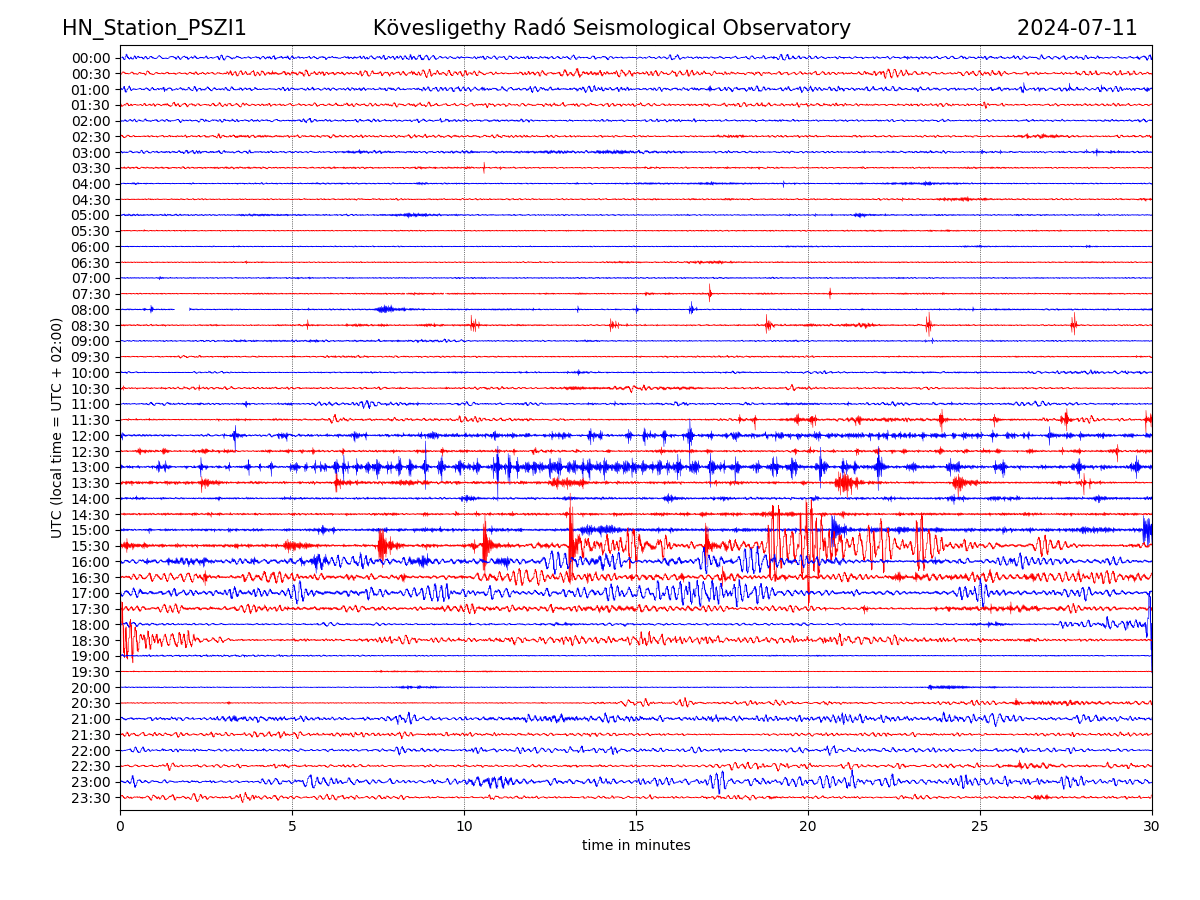Click the 00:00 row time label
This screenshot has width=1200, height=900.
[x=91, y=58]
